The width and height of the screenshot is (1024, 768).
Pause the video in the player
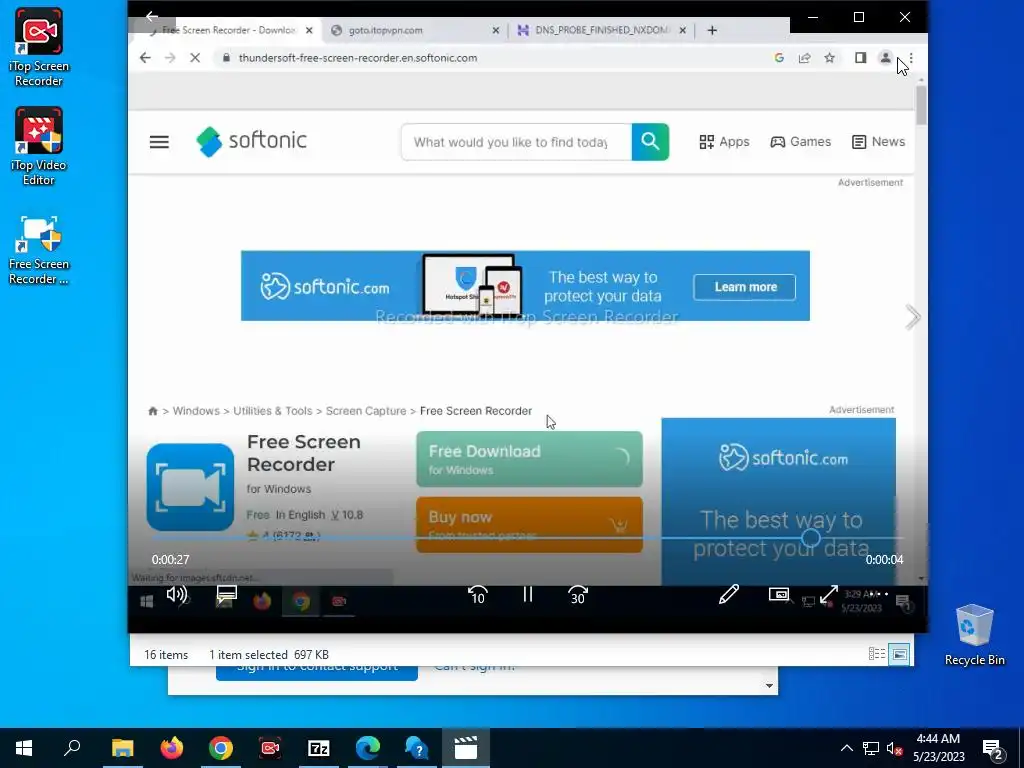coord(528,594)
